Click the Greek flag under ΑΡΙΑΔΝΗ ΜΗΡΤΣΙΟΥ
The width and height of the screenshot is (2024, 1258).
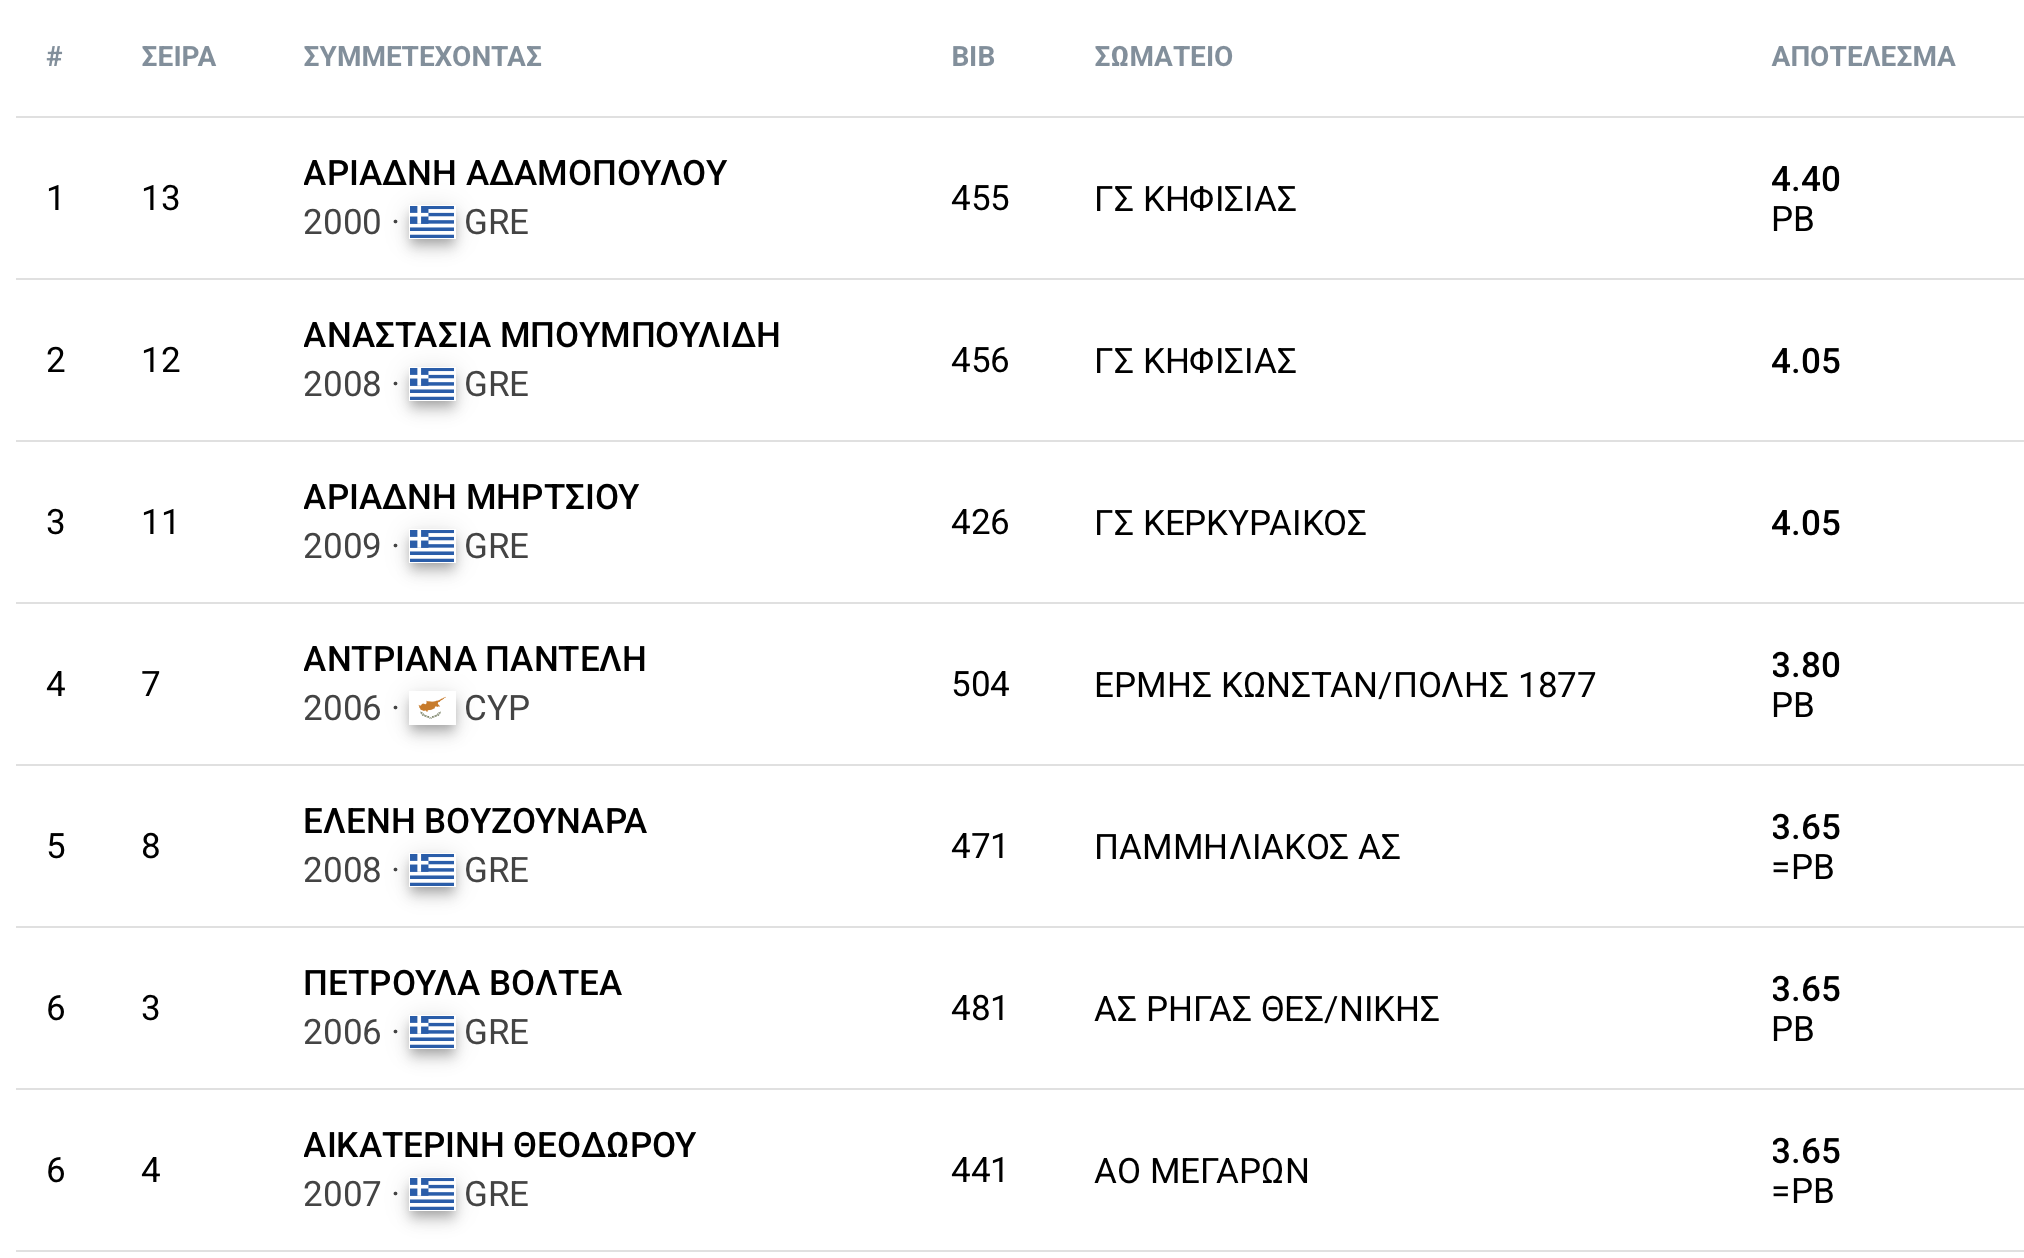[x=432, y=546]
